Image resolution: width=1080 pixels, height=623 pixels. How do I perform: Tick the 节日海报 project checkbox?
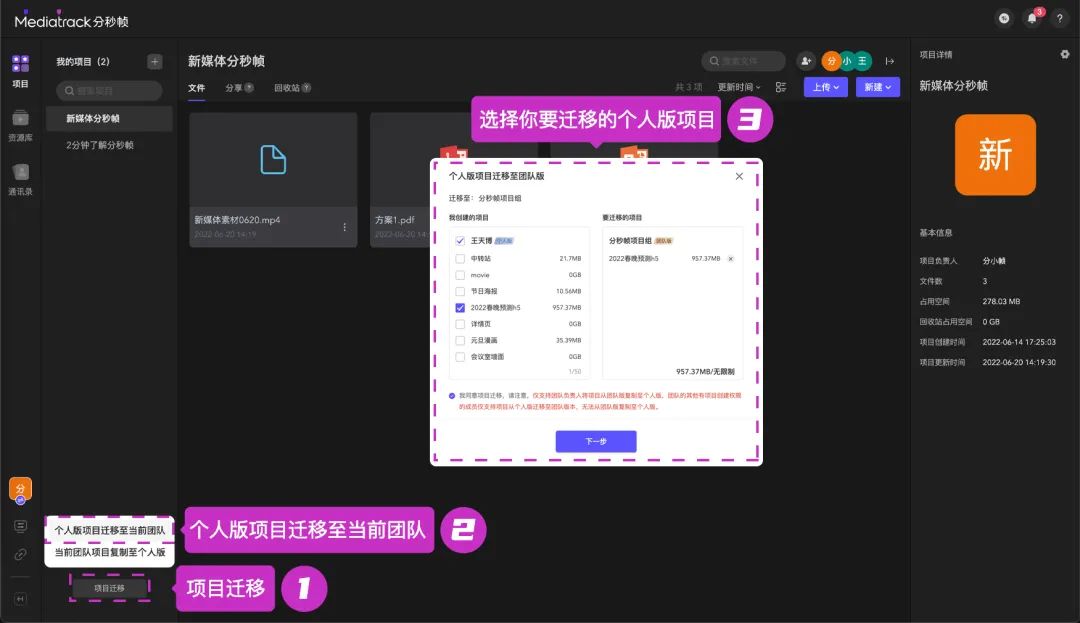[460, 291]
